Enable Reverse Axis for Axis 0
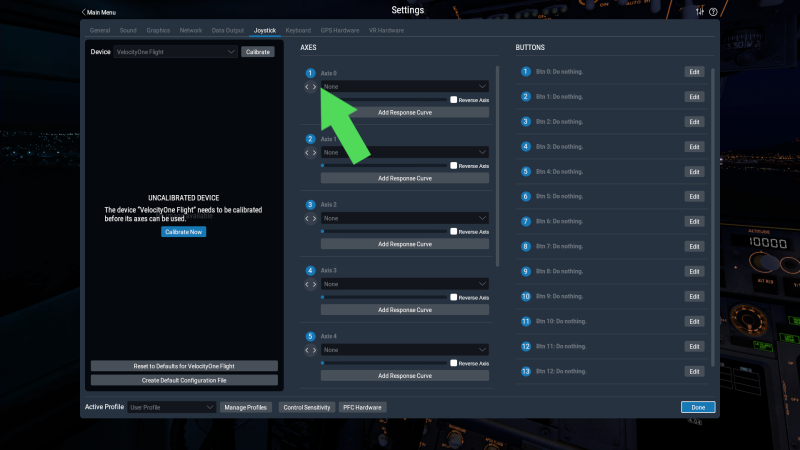Viewport: 800px width, 450px height. tap(454, 100)
